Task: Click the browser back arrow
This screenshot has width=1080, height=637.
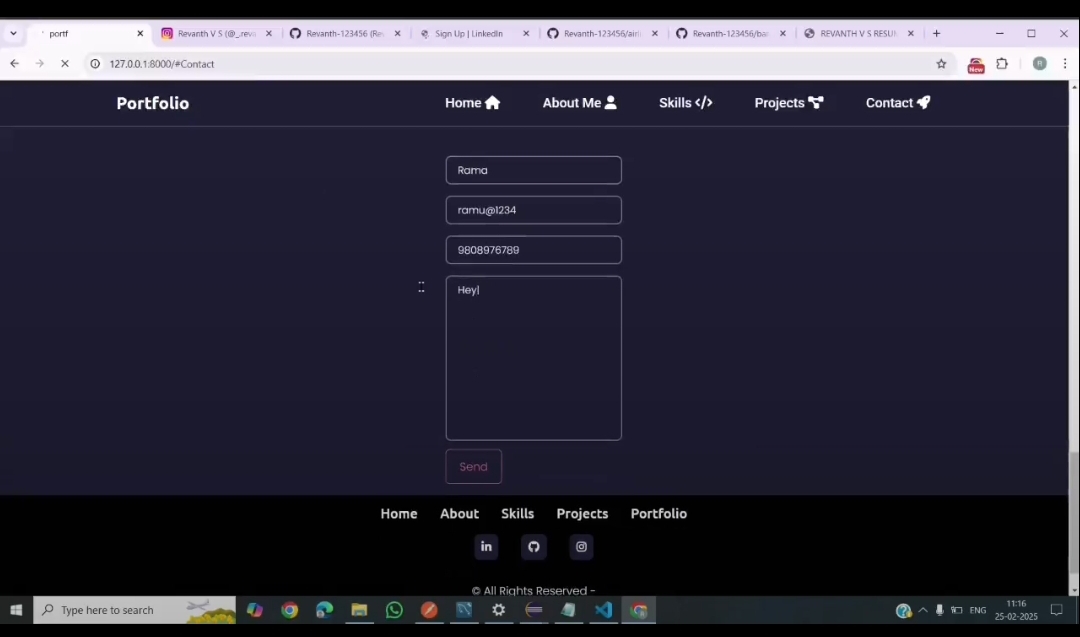Action: (14, 63)
